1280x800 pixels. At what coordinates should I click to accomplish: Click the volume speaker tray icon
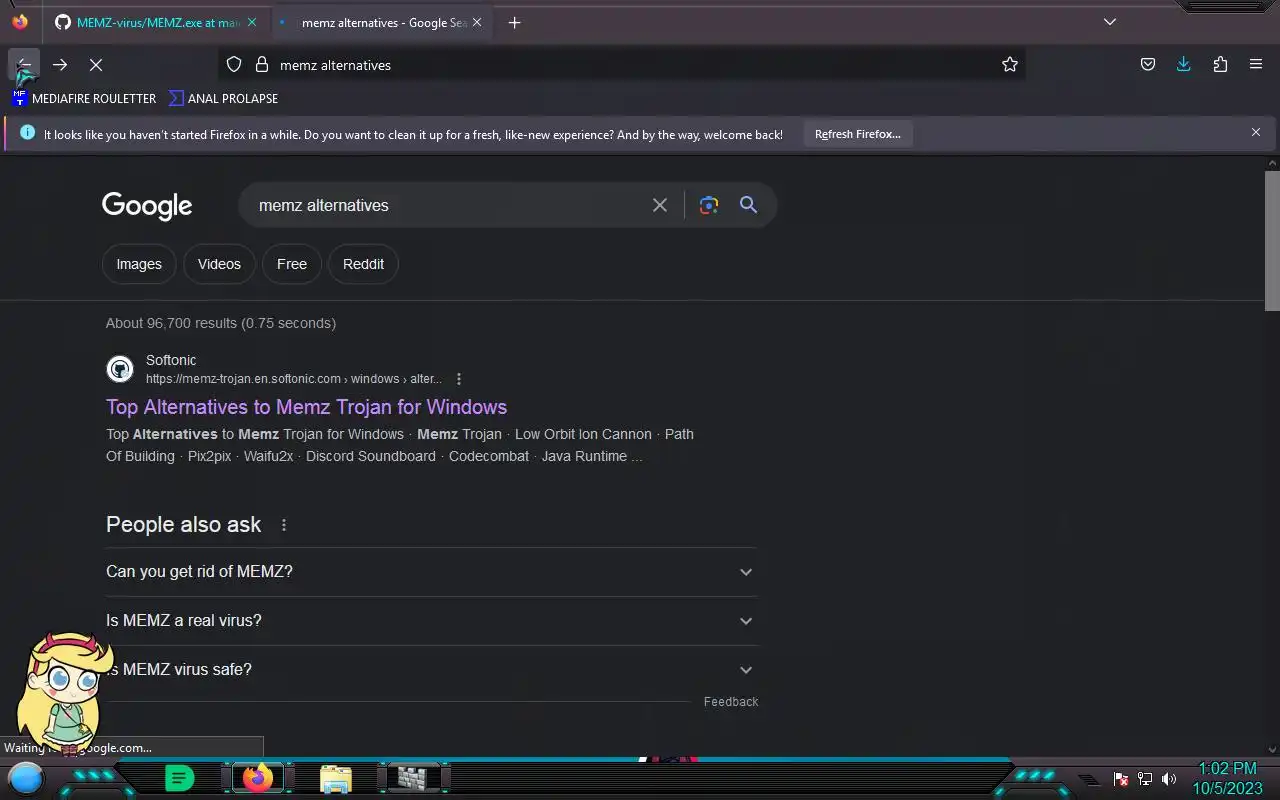pyautogui.click(x=1168, y=779)
